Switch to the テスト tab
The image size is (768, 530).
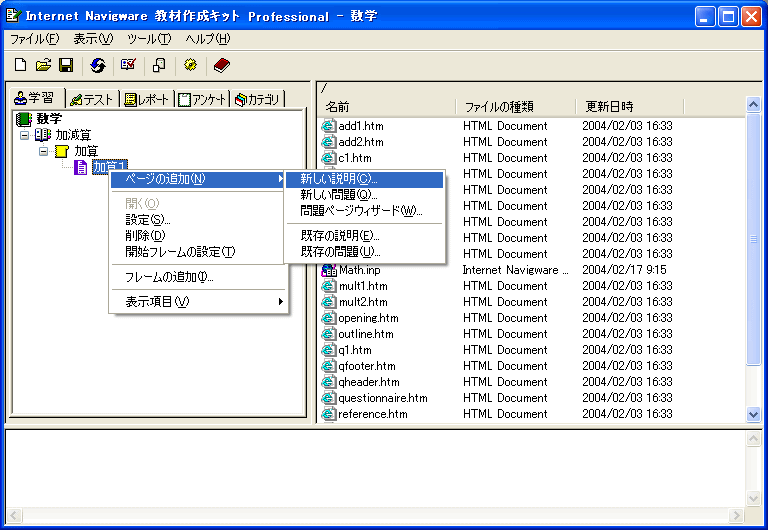[92, 98]
